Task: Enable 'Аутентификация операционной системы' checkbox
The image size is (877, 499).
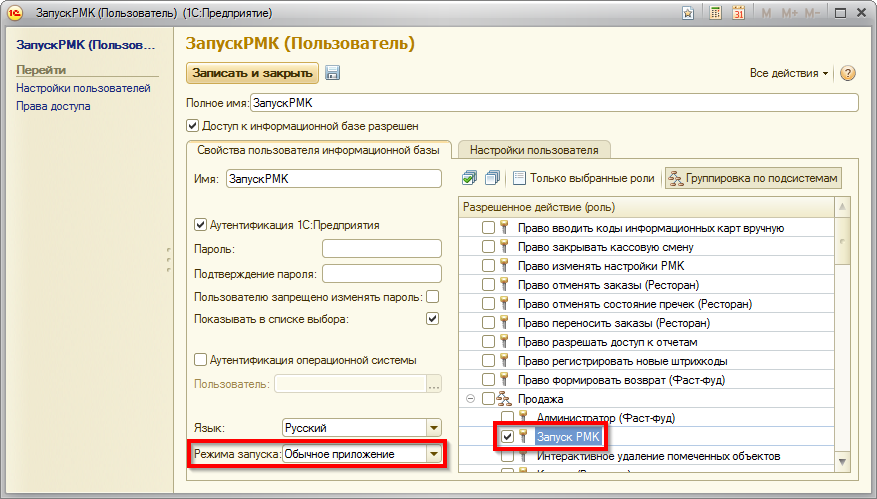Action: click(x=200, y=360)
